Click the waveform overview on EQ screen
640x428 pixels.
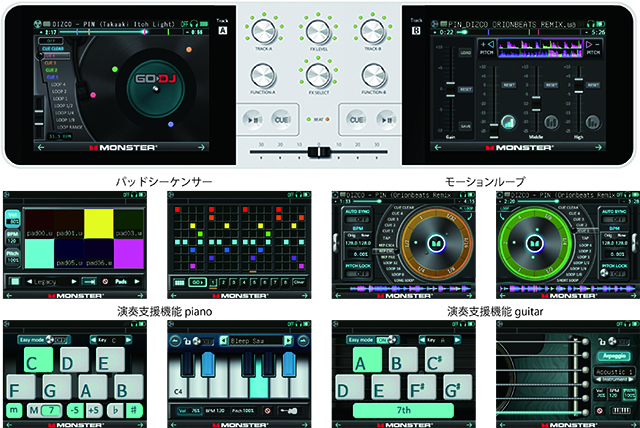tap(540, 48)
